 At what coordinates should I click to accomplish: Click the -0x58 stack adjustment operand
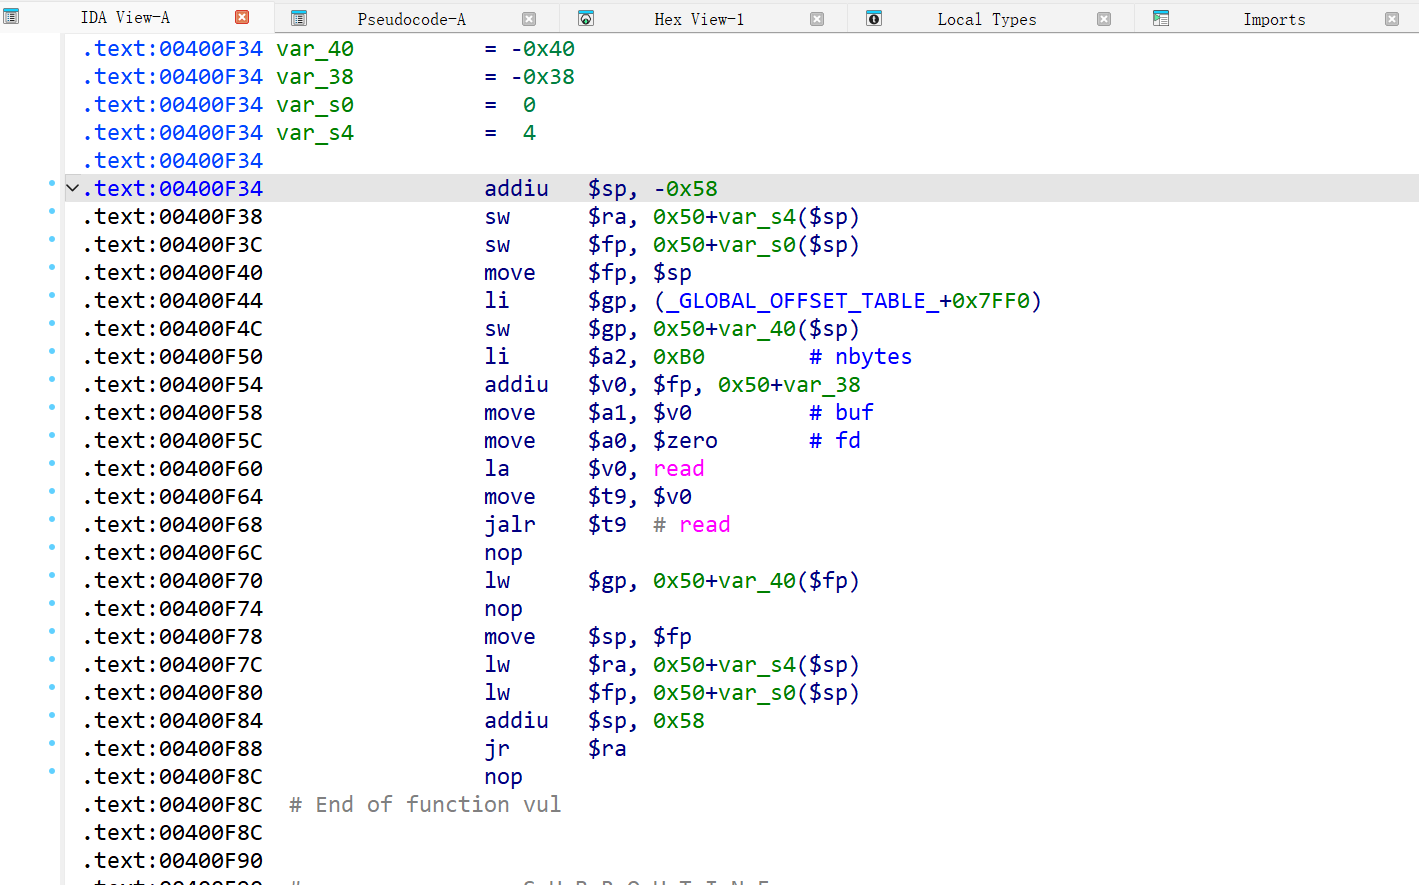[x=686, y=189]
